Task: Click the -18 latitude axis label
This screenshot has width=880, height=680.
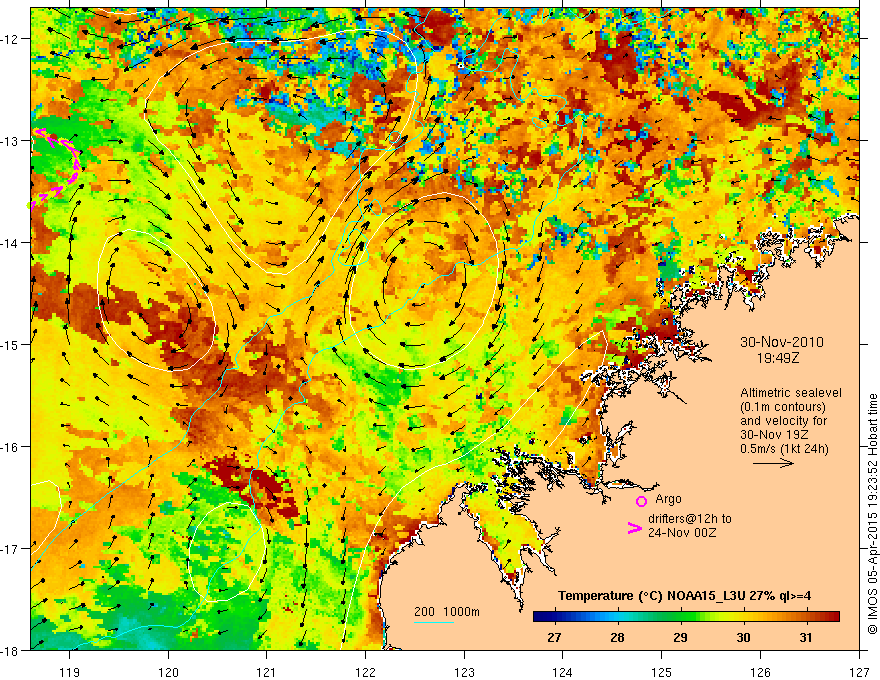Action: coord(11,651)
